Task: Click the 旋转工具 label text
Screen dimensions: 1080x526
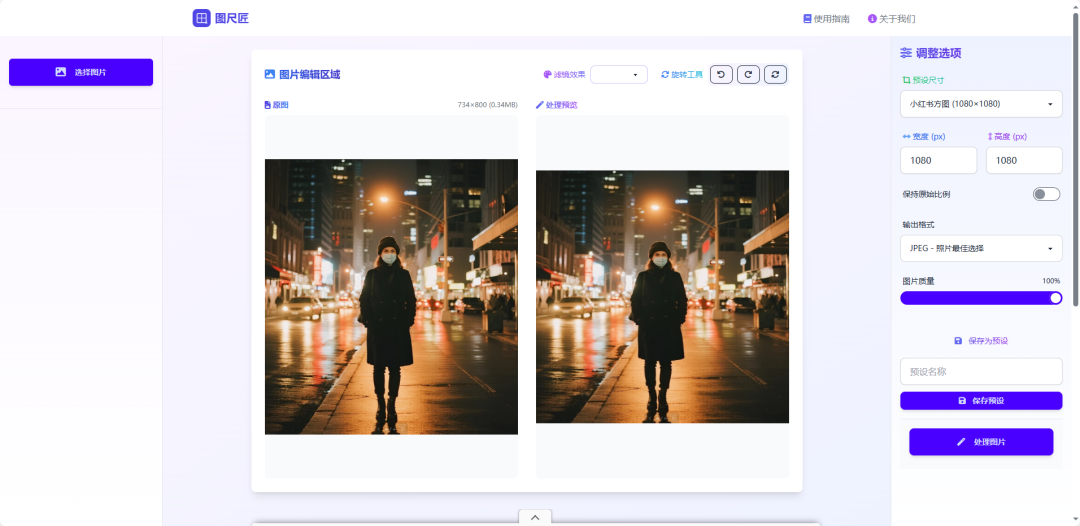Action: pos(687,74)
